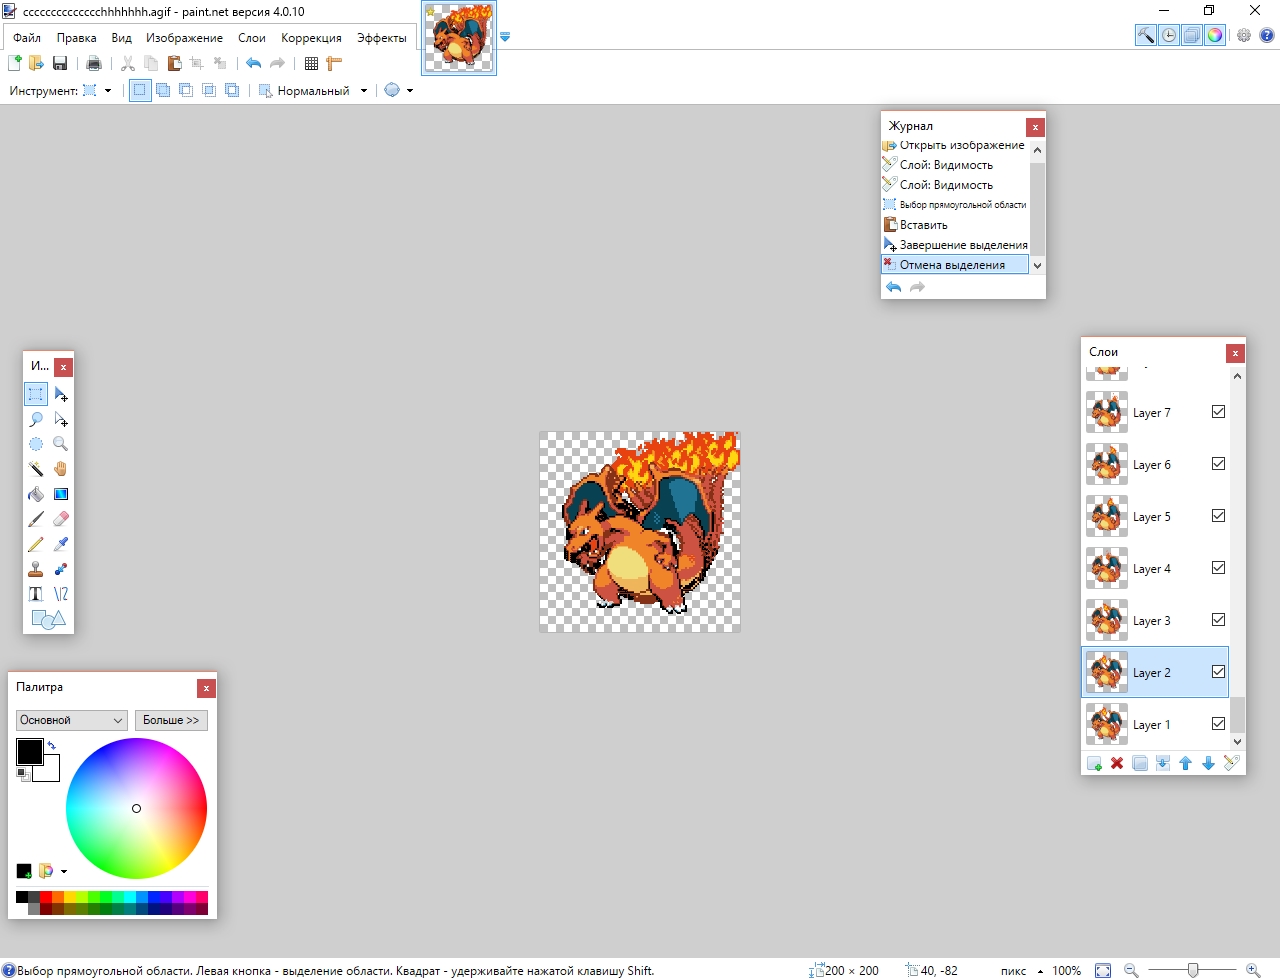Toggle visibility of Layer 3
Screen dimensions: 1280x980
[x=1218, y=620]
